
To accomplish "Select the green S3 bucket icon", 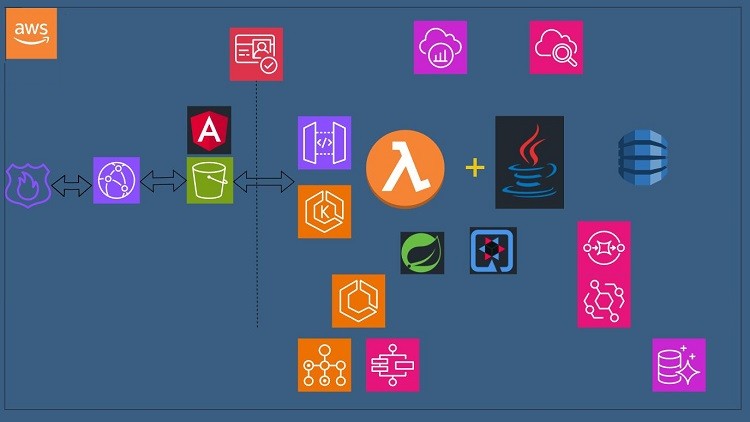I will 210,181.
